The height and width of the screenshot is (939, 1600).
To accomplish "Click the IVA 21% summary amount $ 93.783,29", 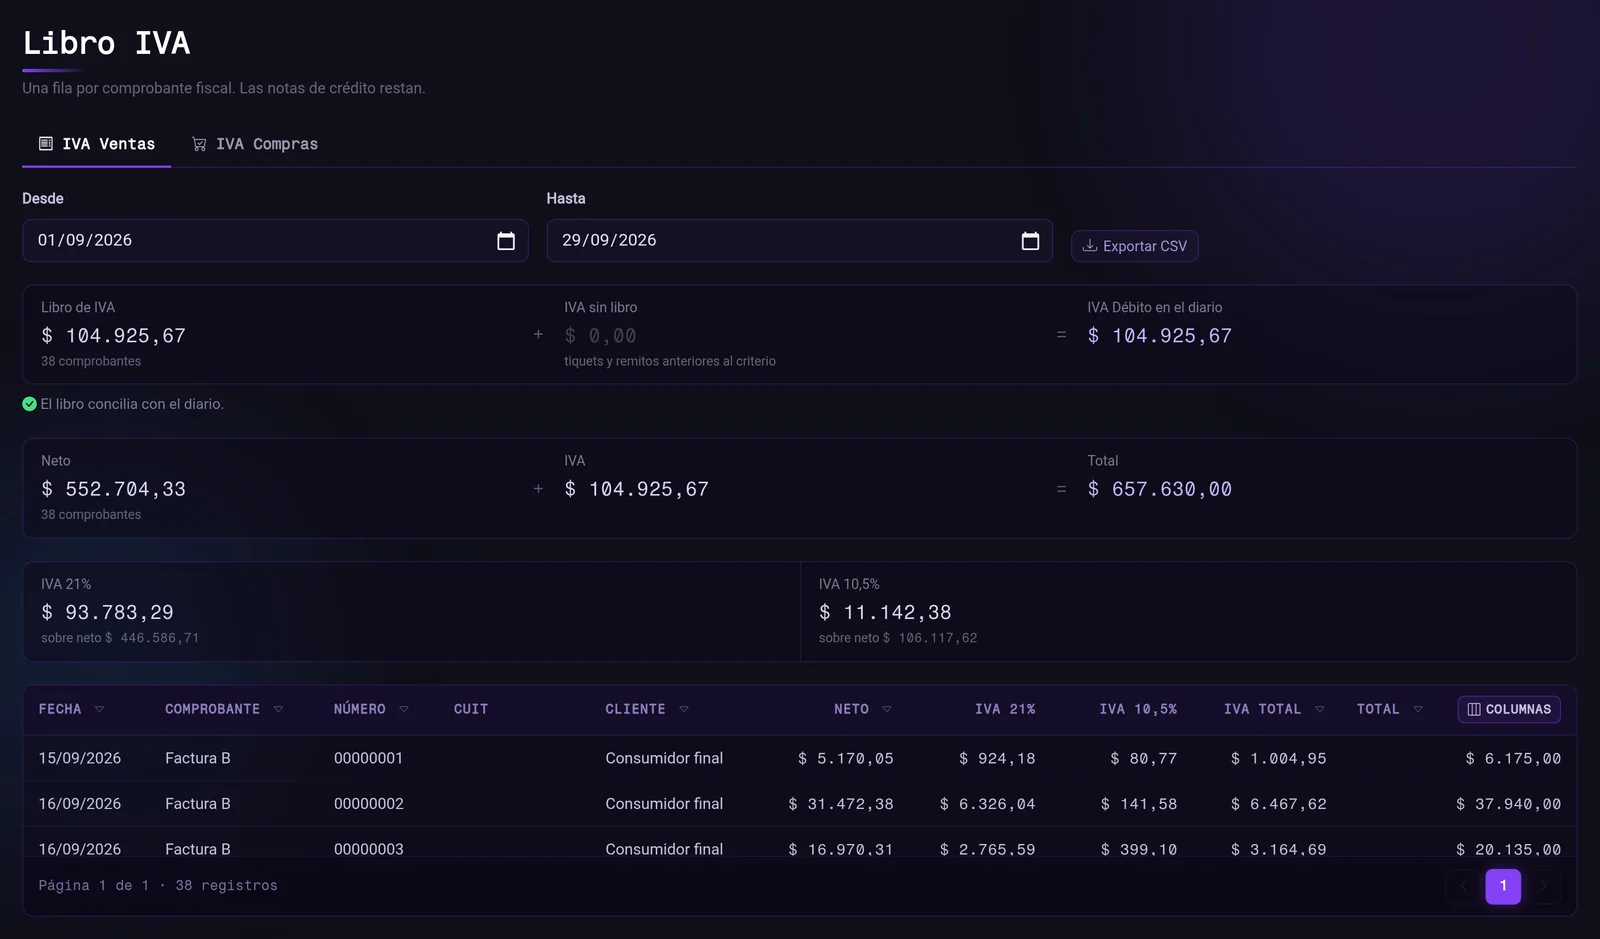I will (x=107, y=612).
